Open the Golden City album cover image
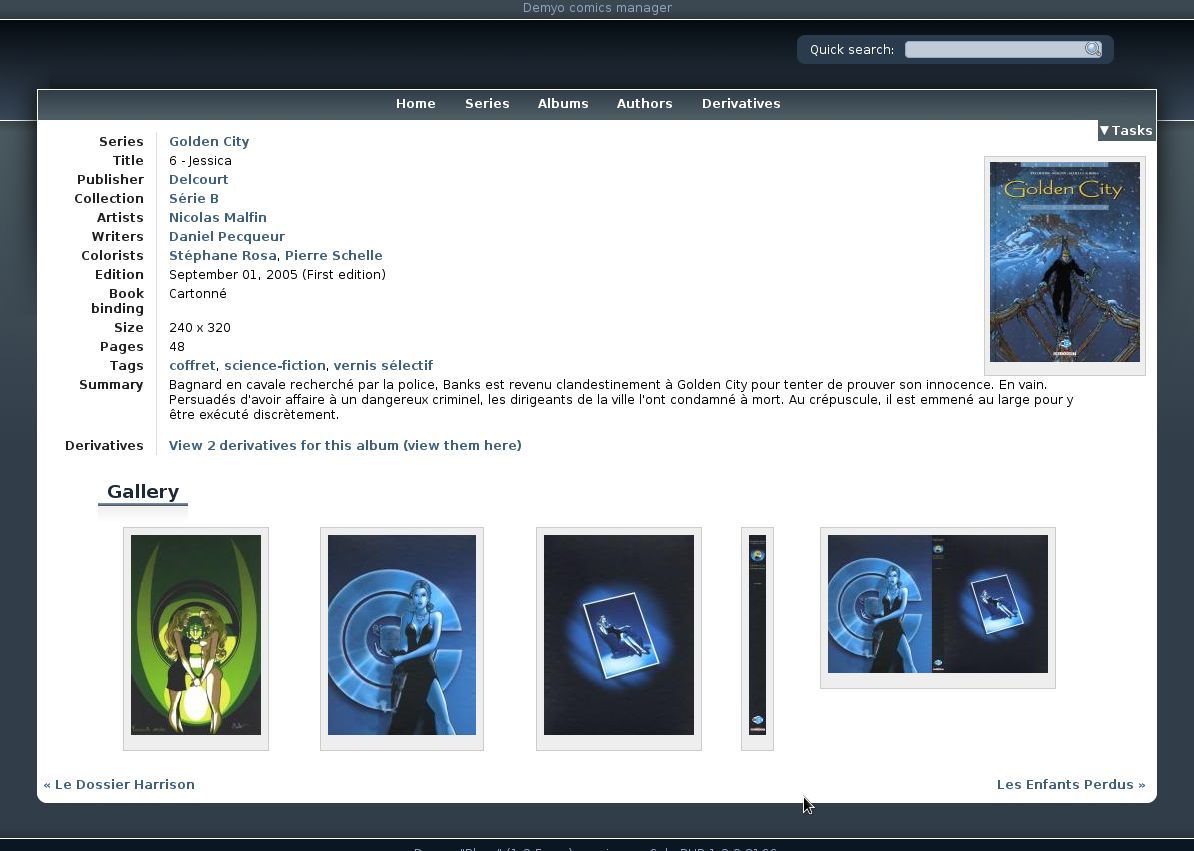1194x851 pixels. pyautogui.click(x=1065, y=262)
